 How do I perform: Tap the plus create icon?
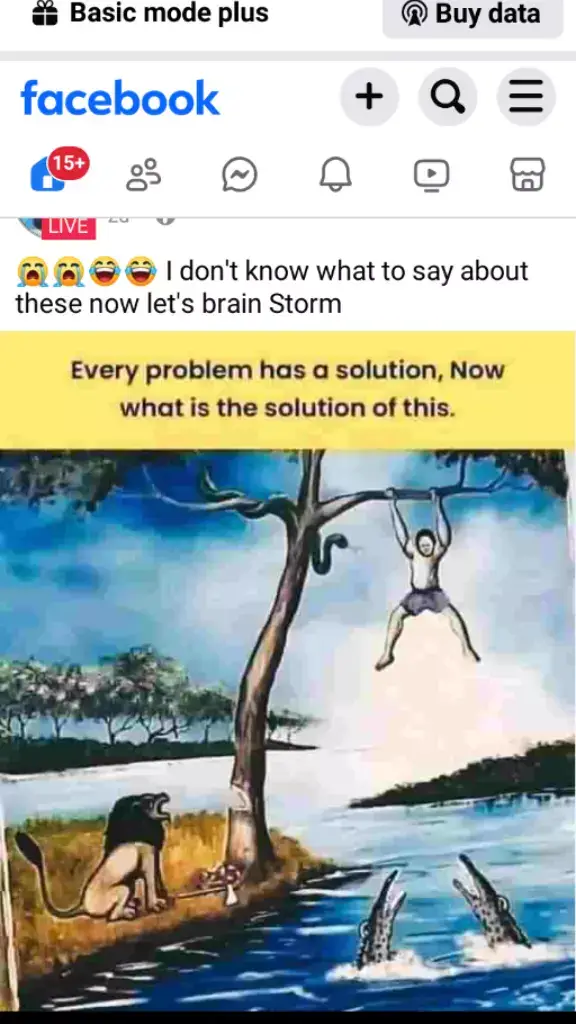[x=369, y=97]
